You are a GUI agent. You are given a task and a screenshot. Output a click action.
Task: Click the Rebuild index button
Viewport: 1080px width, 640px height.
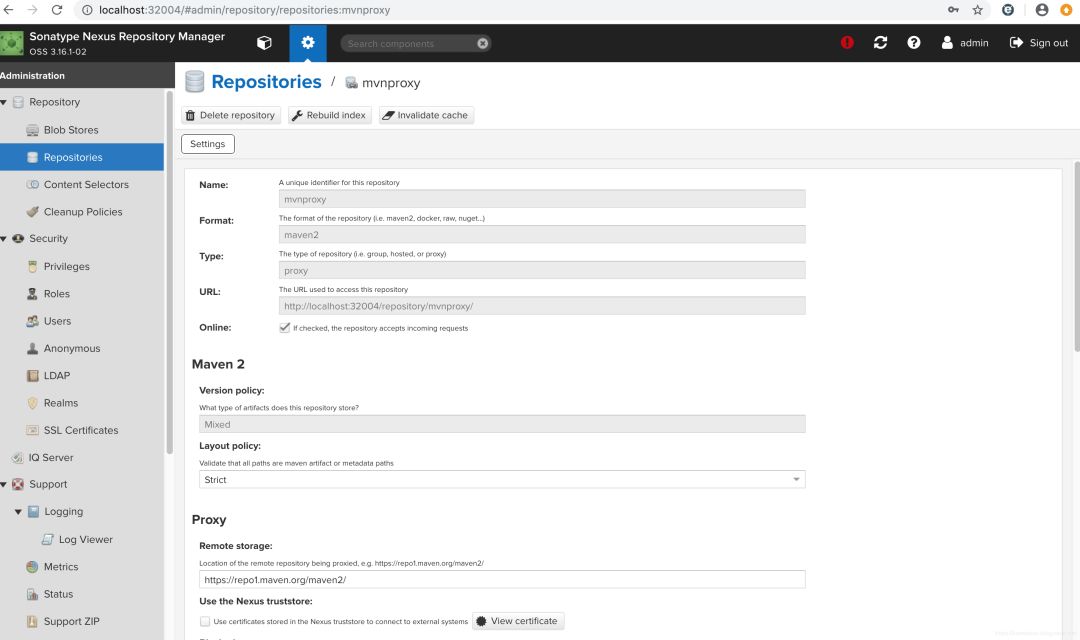pos(329,115)
